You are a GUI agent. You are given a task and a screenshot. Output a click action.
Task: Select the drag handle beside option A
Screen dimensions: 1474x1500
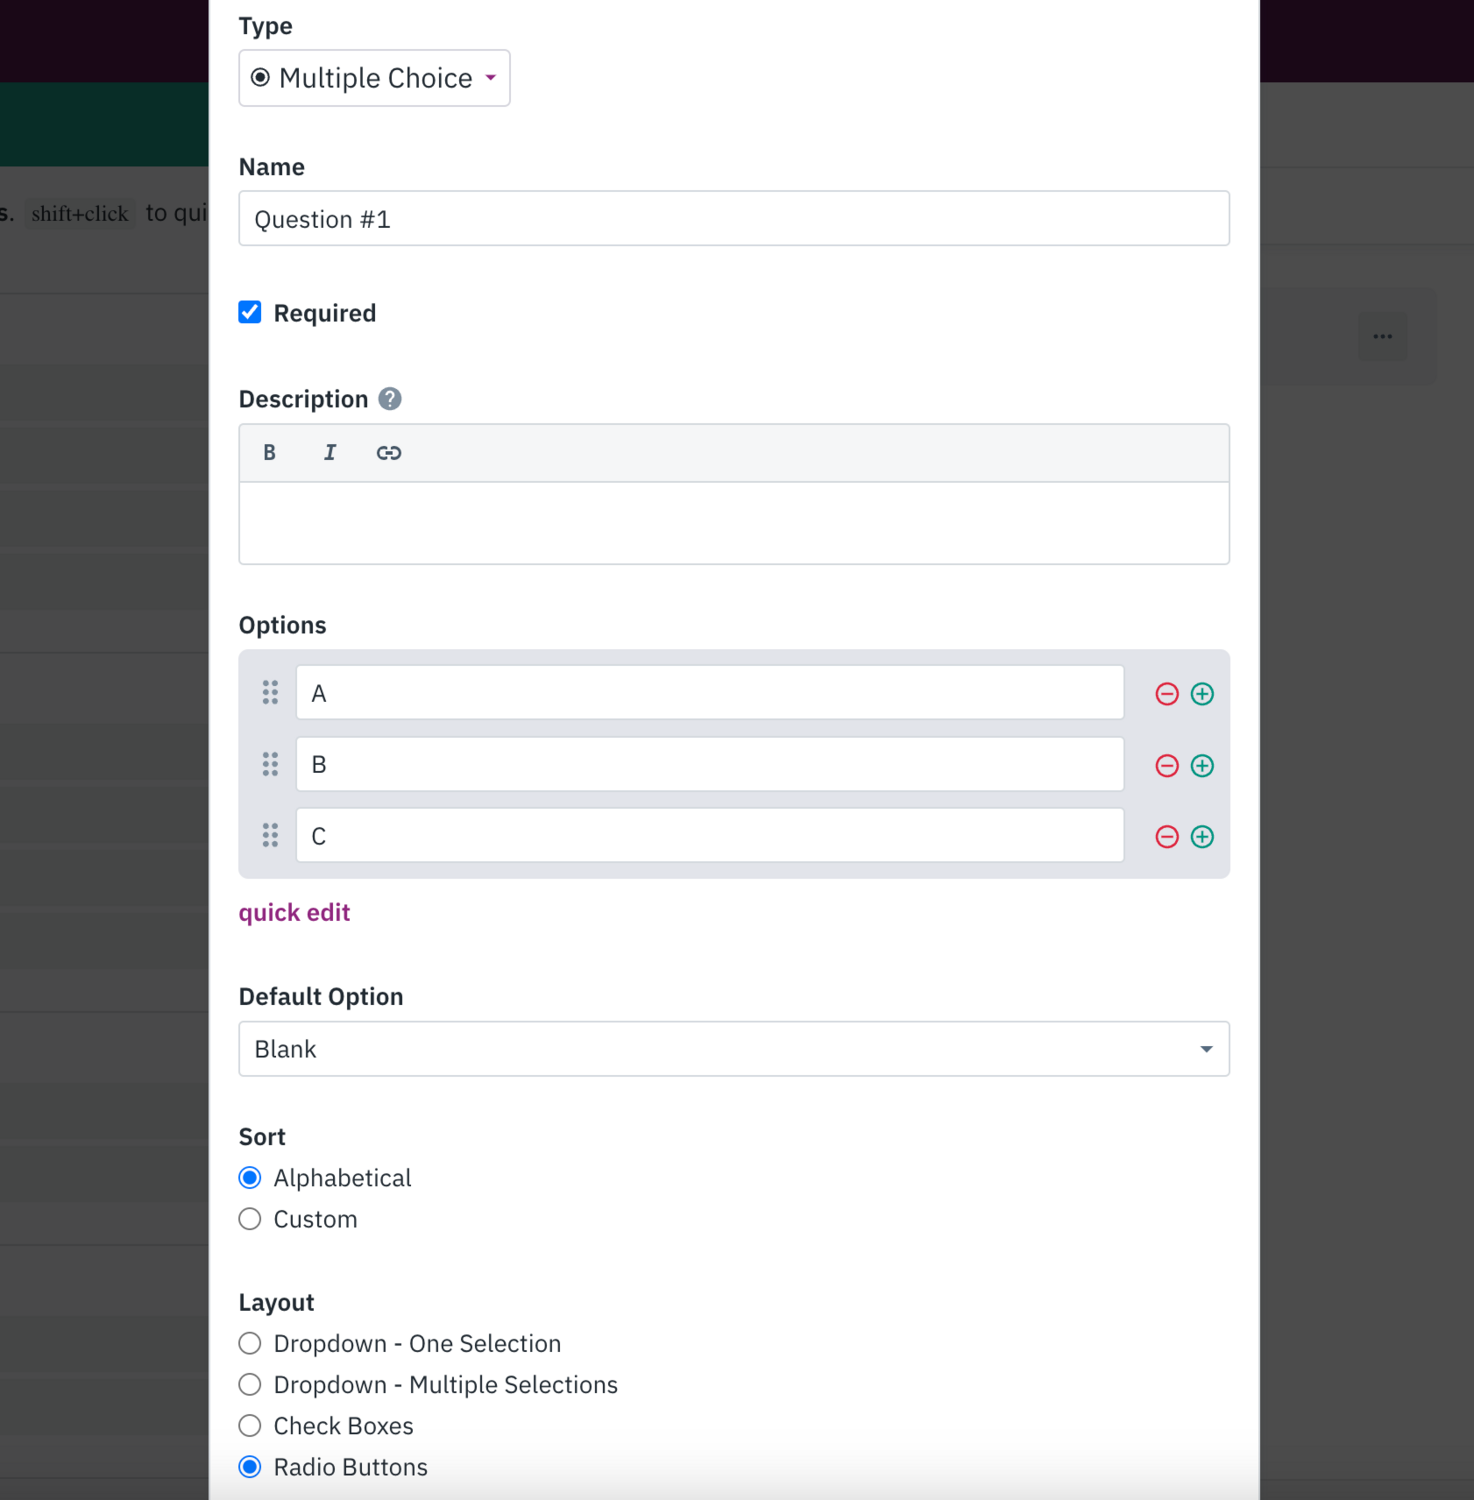pos(268,692)
